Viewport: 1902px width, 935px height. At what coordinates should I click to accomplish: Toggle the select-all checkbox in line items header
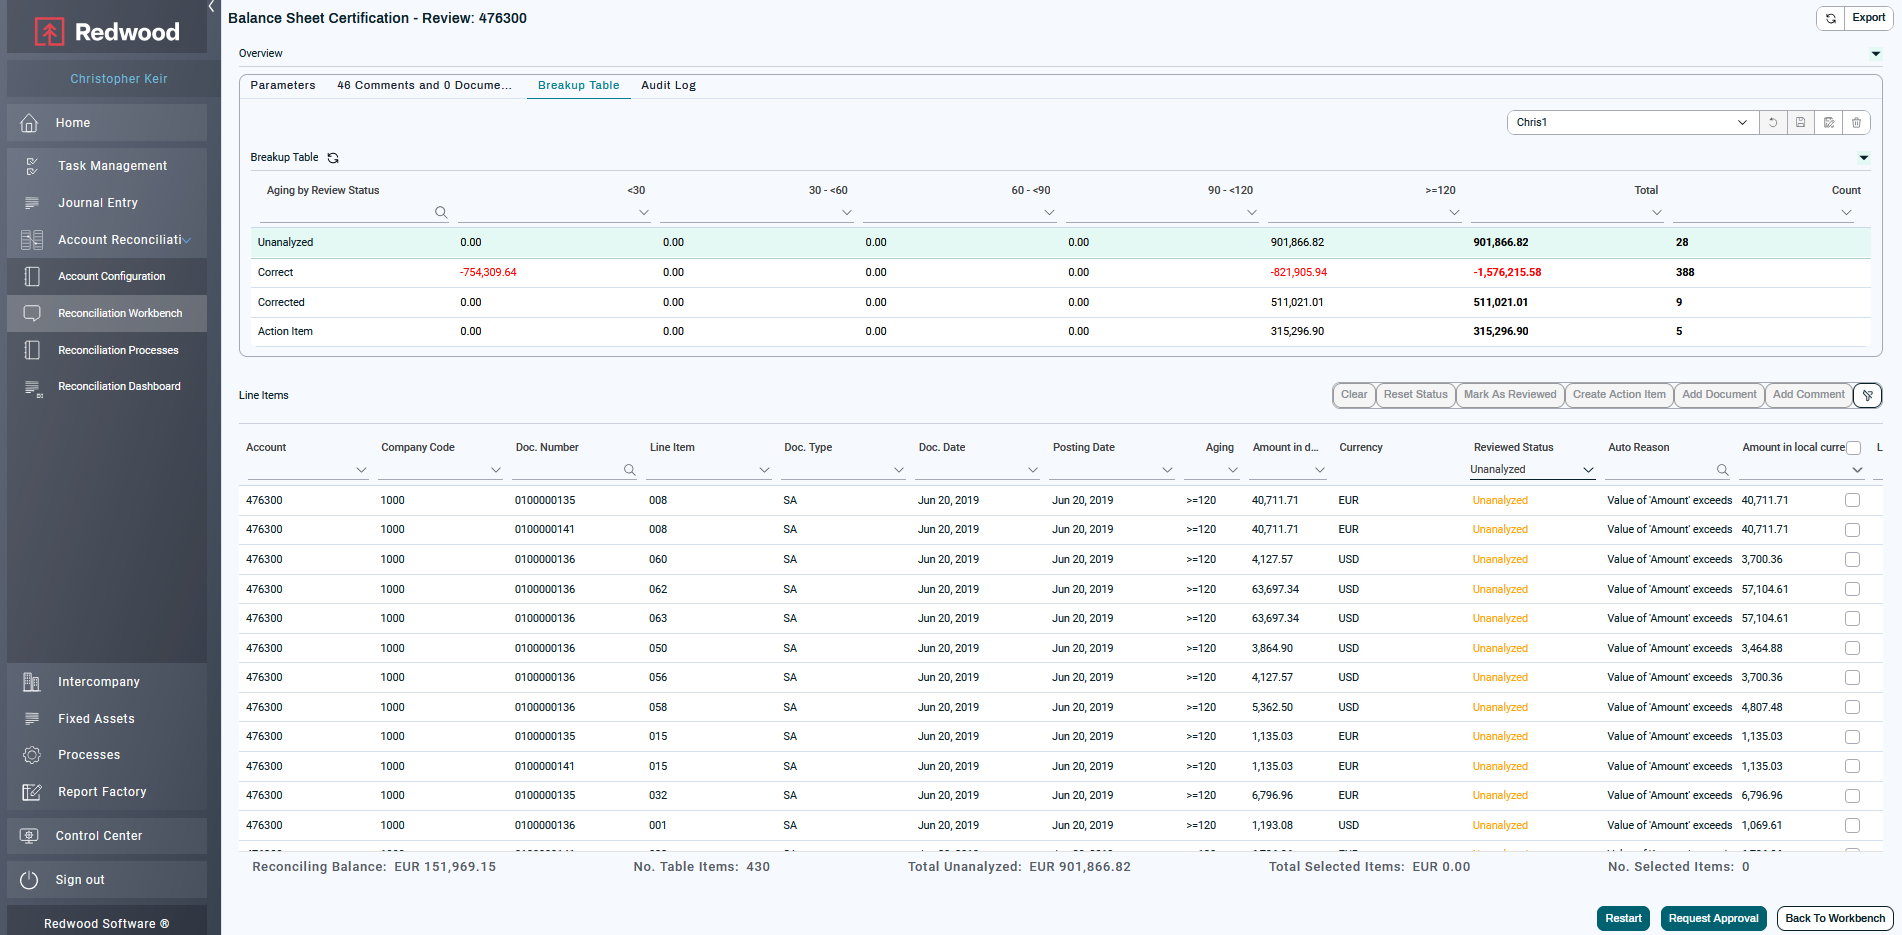[1853, 448]
